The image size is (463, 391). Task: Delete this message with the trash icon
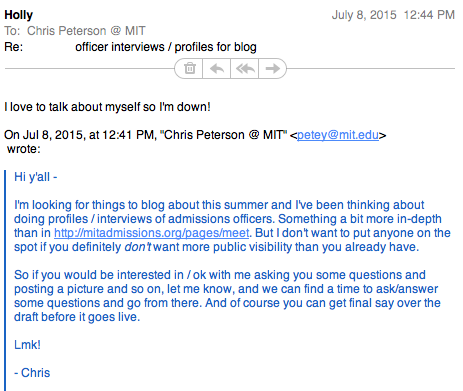tap(190, 69)
